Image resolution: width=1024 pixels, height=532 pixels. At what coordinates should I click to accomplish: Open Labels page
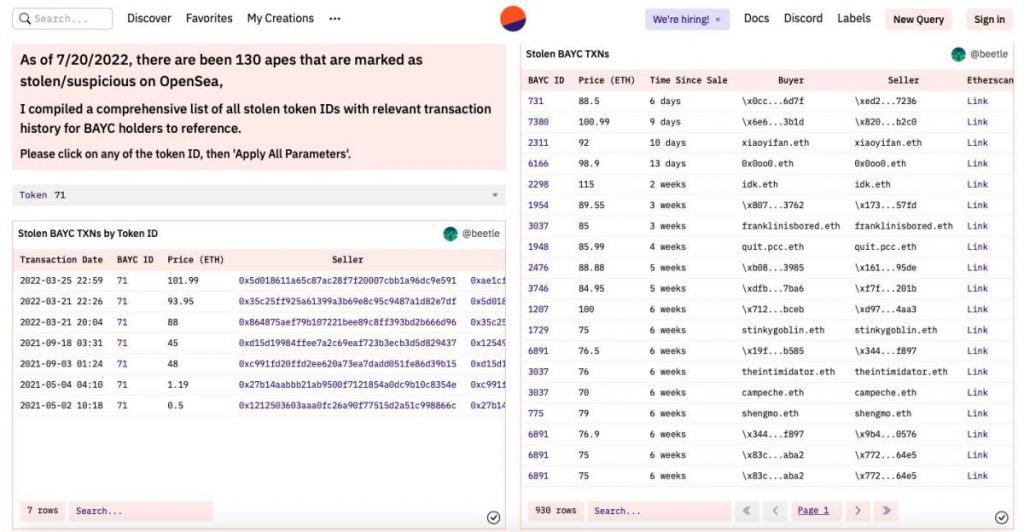[854, 18]
